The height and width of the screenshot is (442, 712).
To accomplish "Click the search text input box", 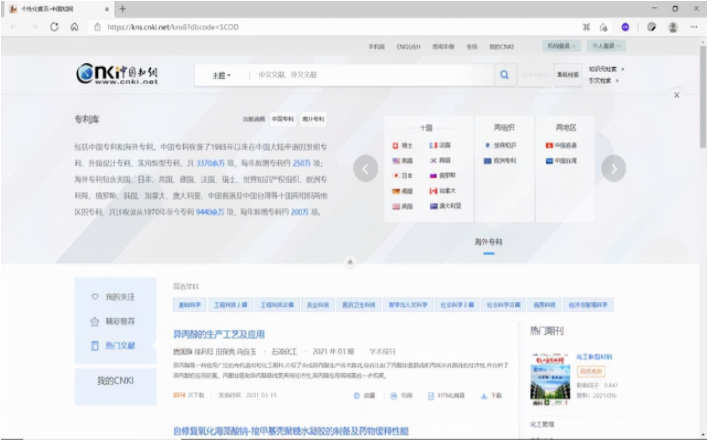I will (370, 75).
